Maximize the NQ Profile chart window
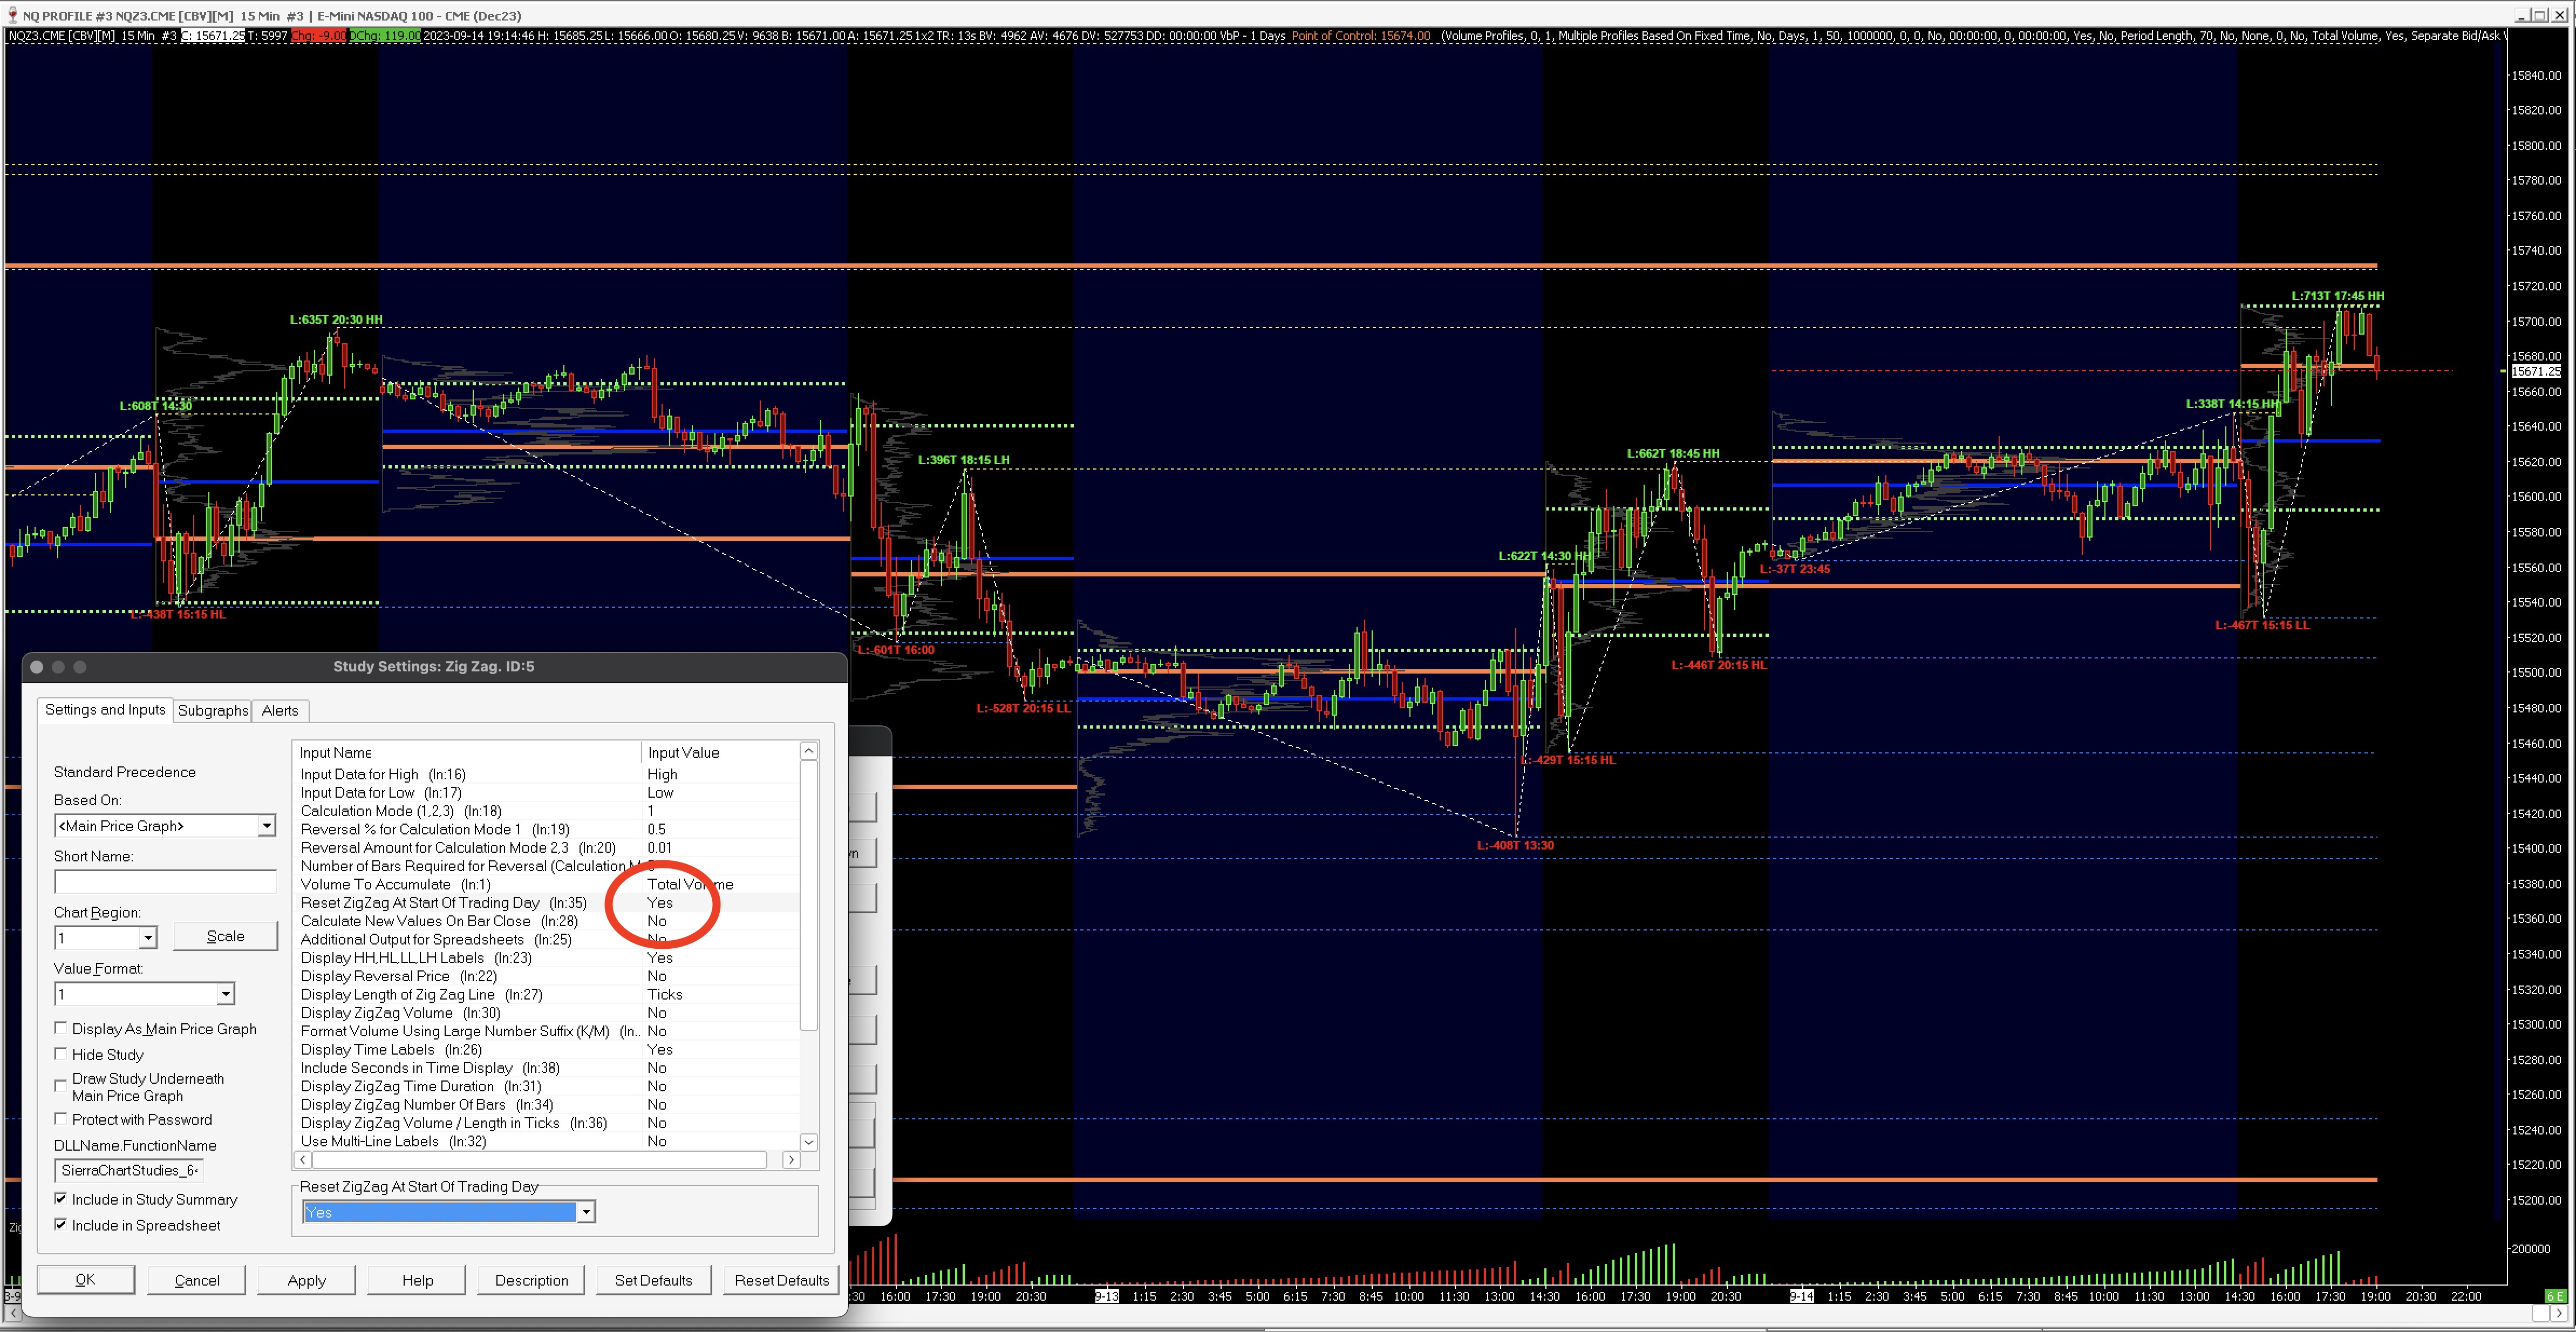The width and height of the screenshot is (2576, 1332). coord(2541,15)
